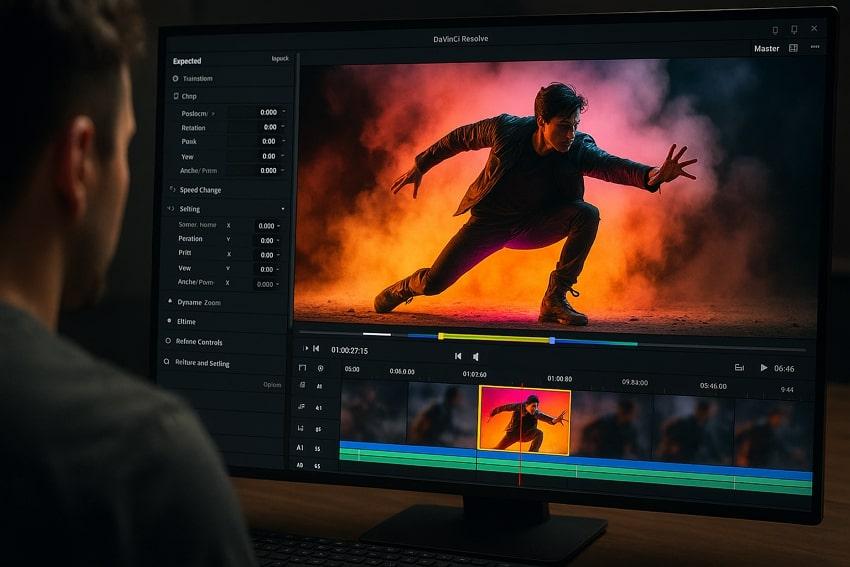Click the phone icon in the title bar
This screenshot has height=567, width=850.
[x=775, y=30]
